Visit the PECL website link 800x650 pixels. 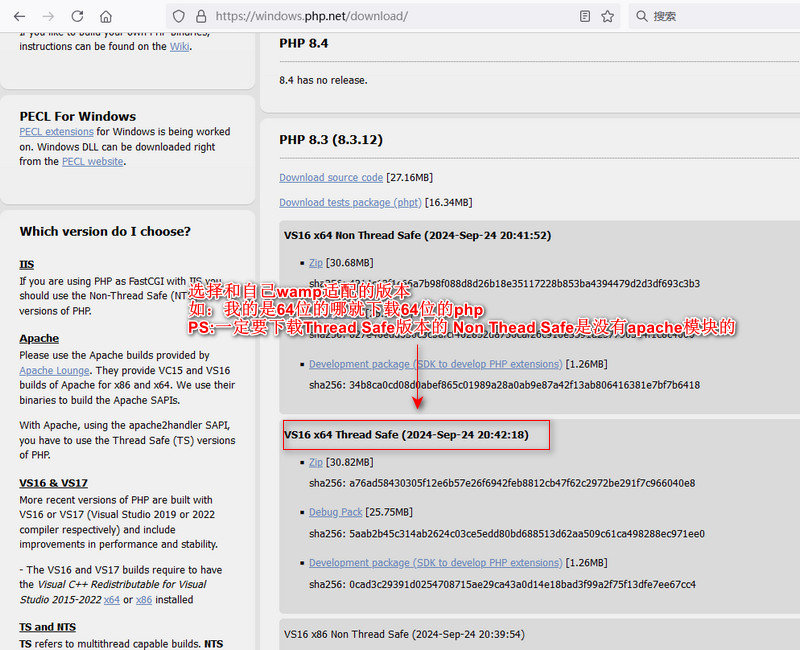[93, 161]
